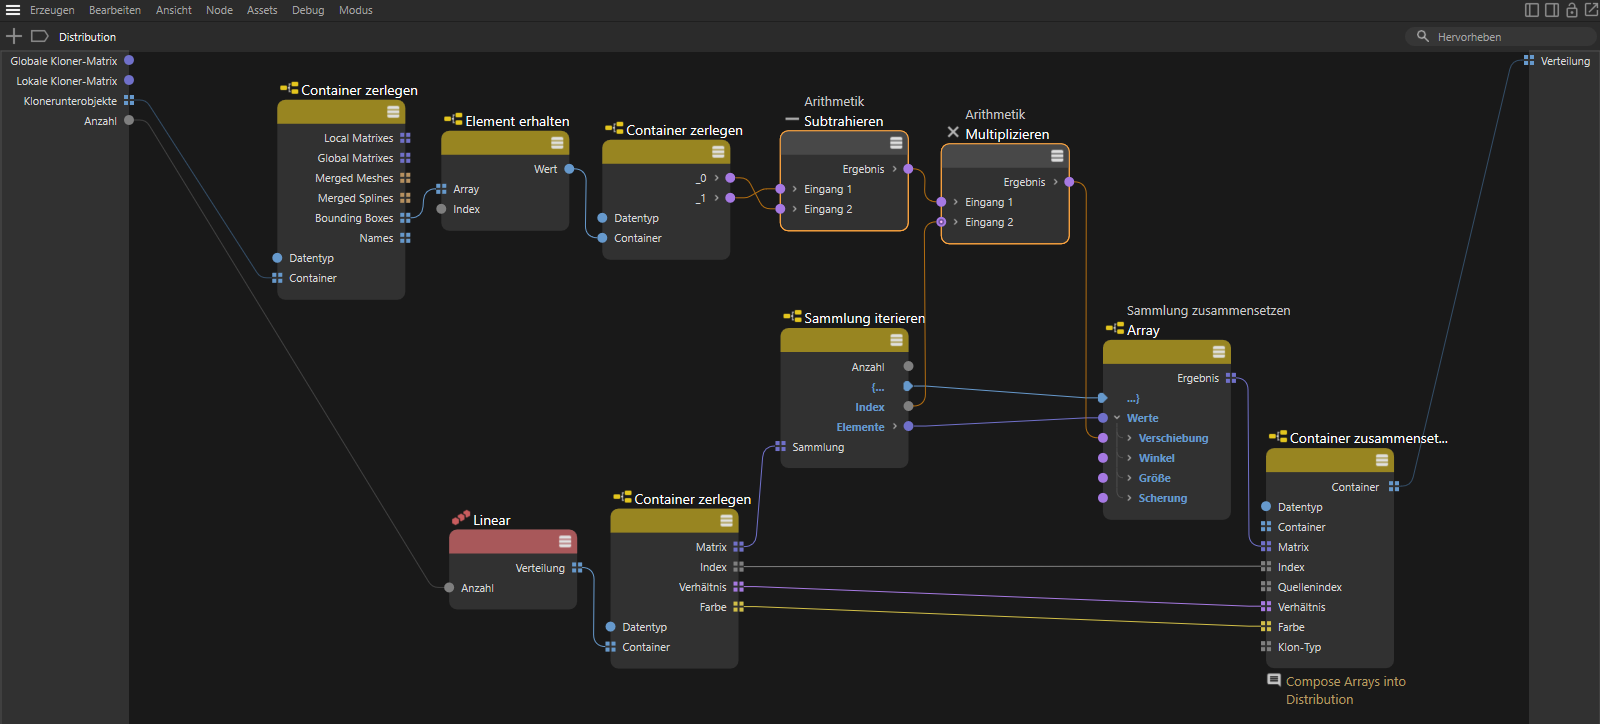
Task: Toggle the left sidebar panel layout icon
Action: [x=1532, y=10]
